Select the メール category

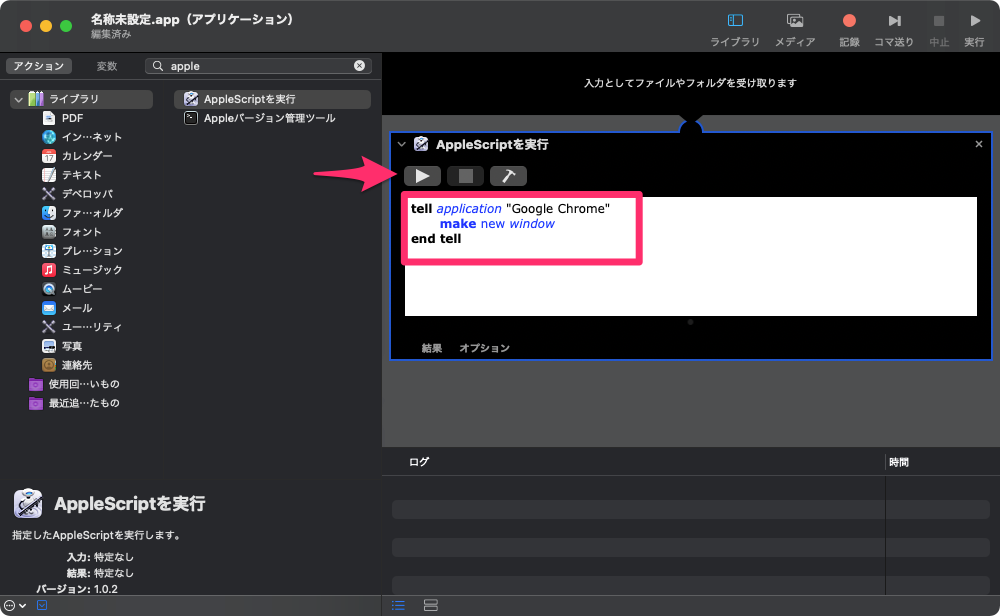67,308
